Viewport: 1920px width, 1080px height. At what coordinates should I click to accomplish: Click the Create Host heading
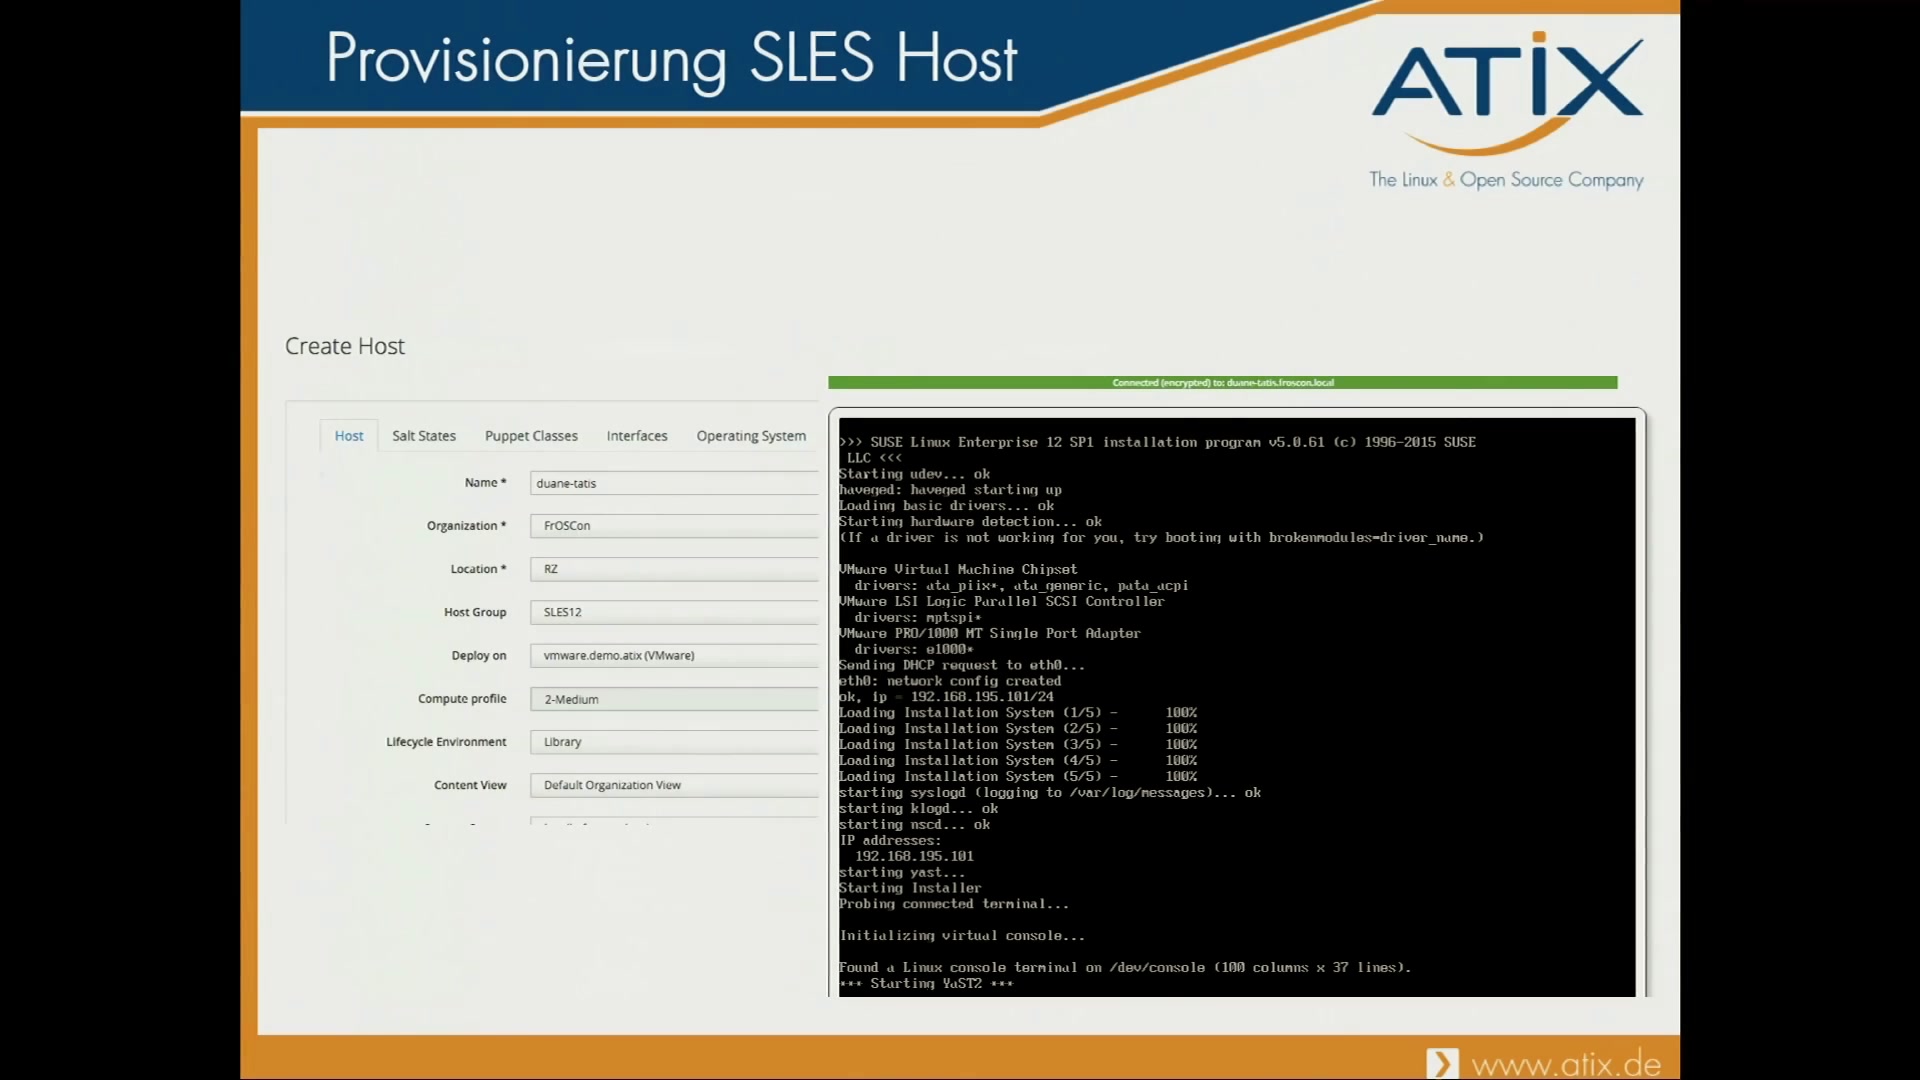click(x=345, y=346)
